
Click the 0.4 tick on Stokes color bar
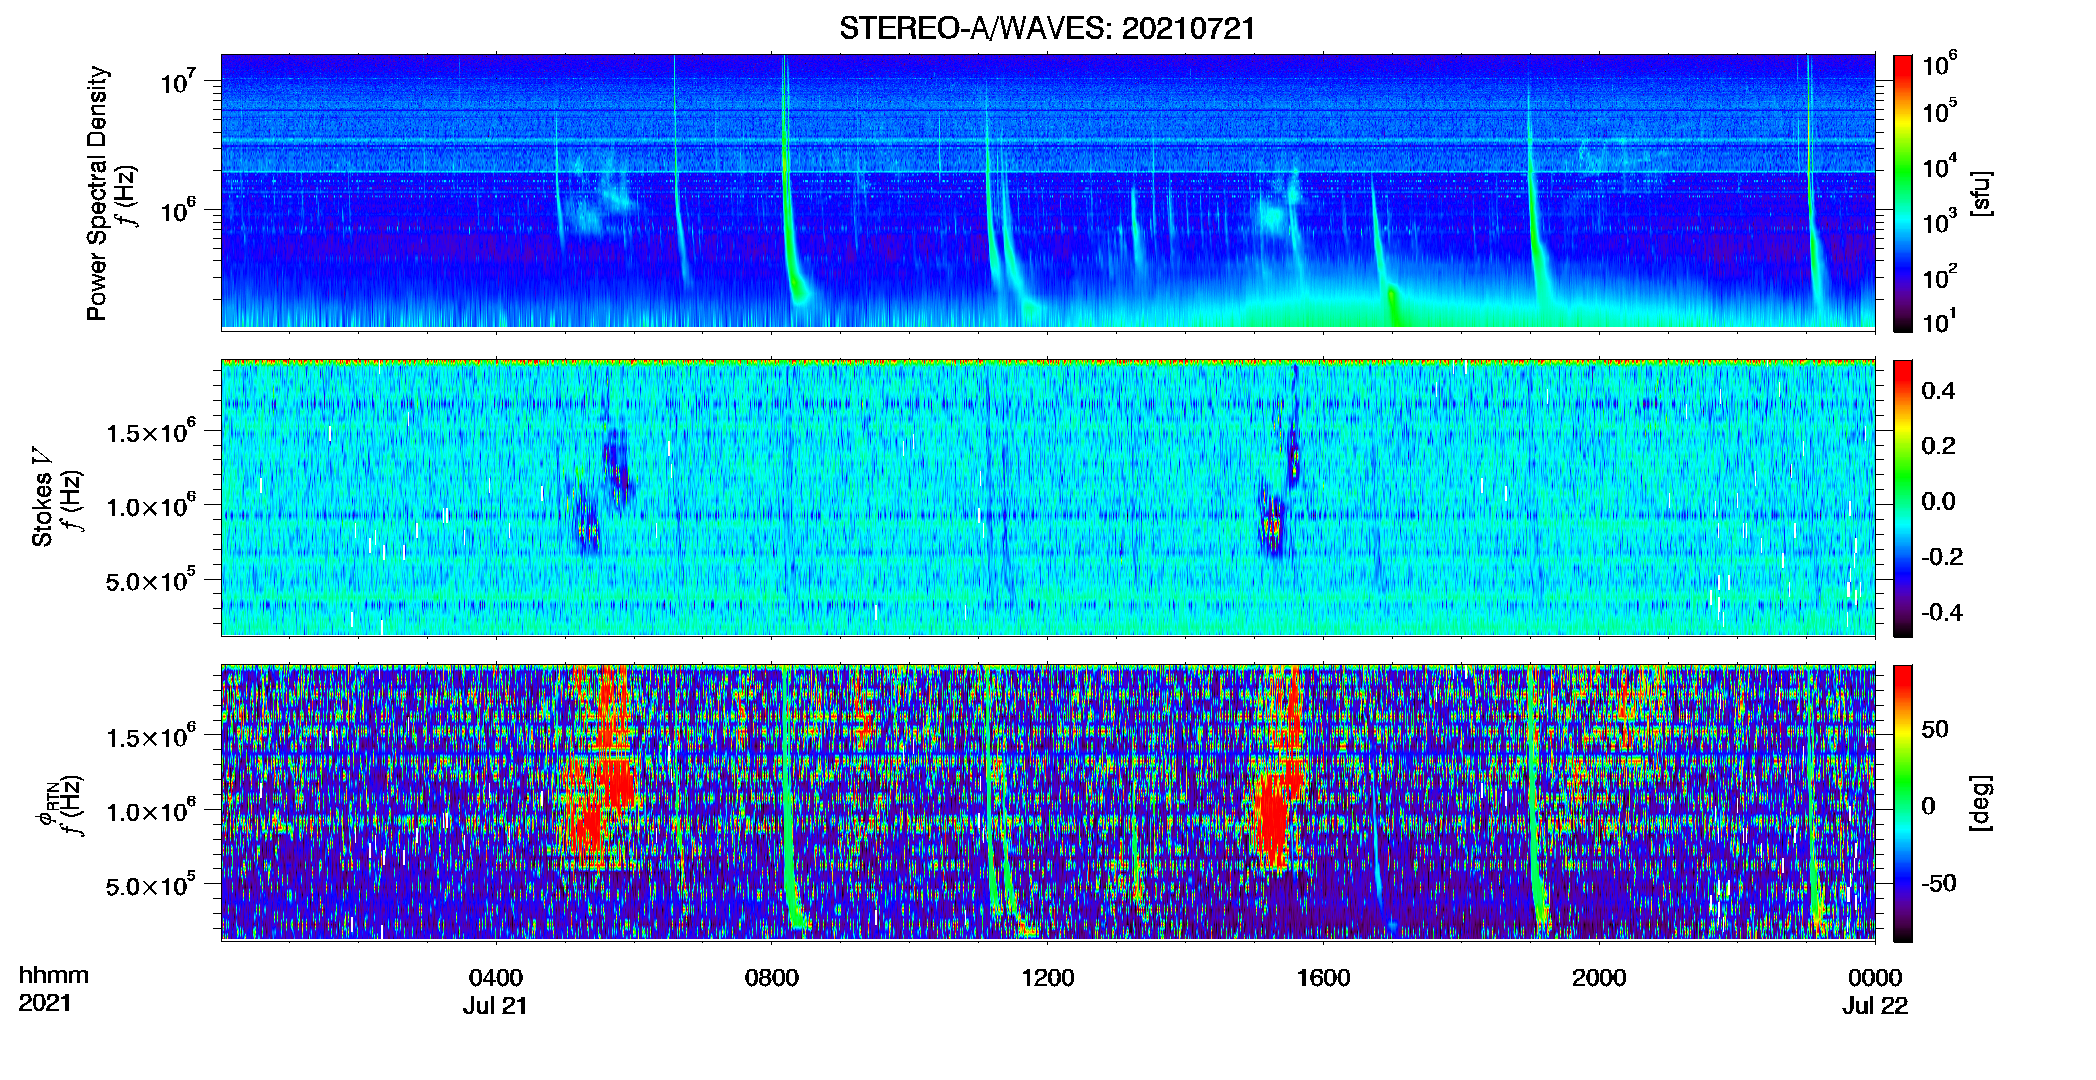[1938, 391]
